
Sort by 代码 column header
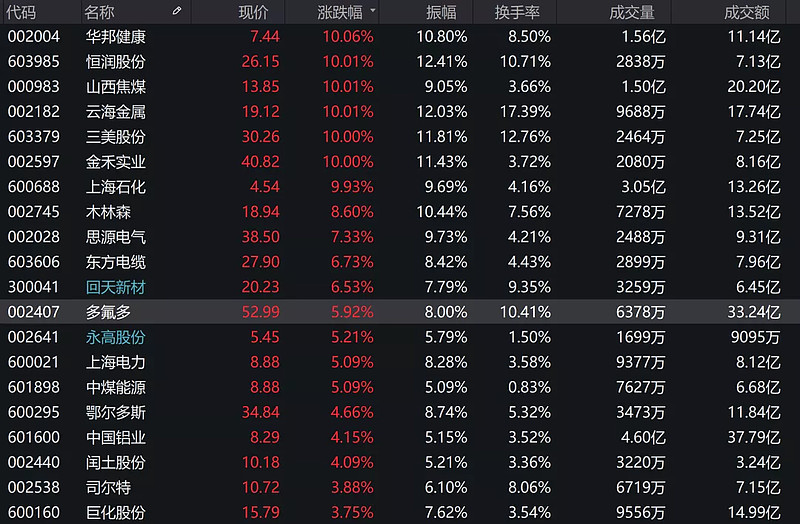(21, 12)
